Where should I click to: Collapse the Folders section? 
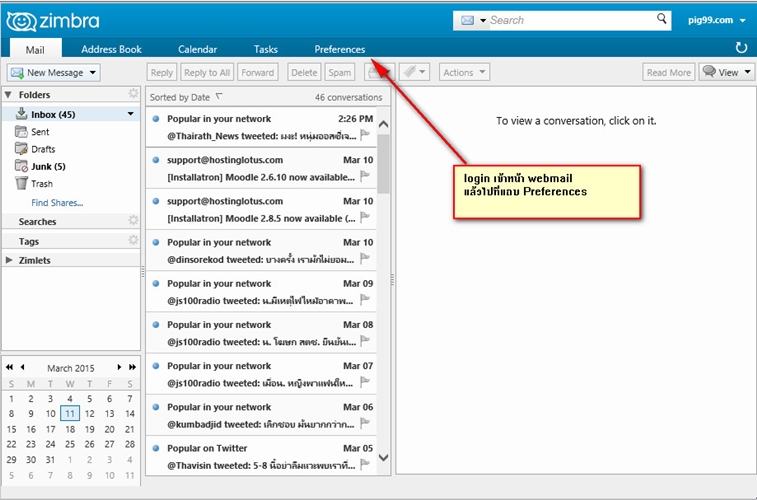(8, 95)
